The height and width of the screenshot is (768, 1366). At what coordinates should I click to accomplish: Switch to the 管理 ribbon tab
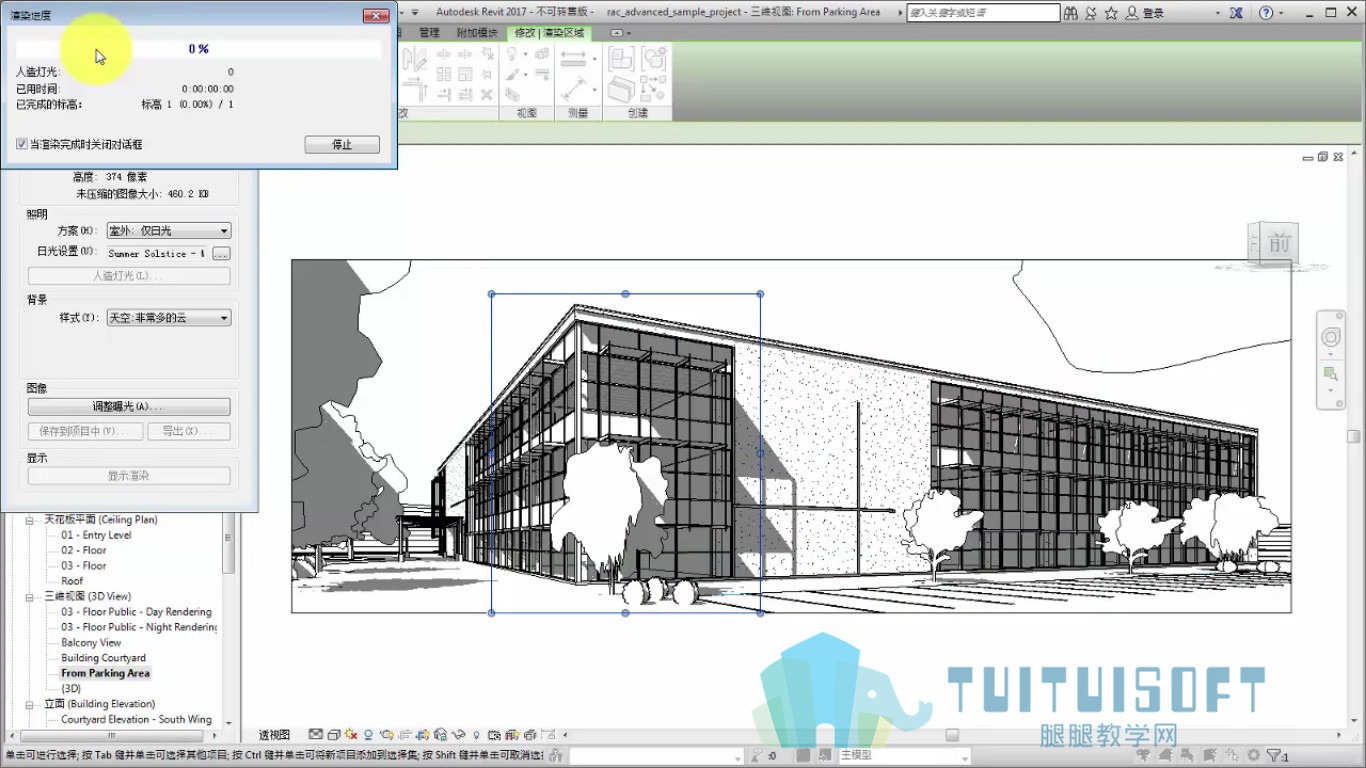(429, 33)
